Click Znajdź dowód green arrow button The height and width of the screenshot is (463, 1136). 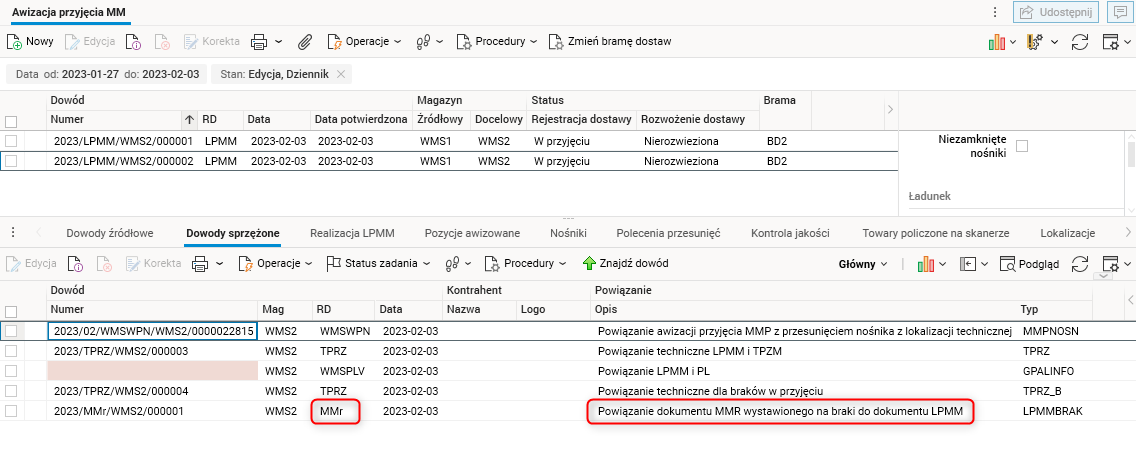[x=625, y=263]
